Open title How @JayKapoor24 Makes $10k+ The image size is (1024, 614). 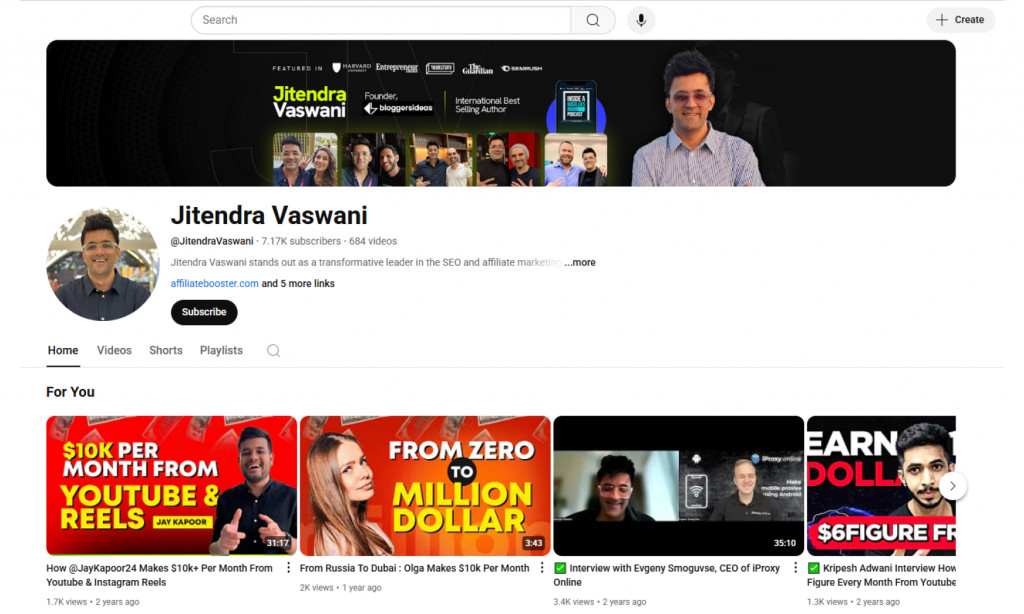159,575
